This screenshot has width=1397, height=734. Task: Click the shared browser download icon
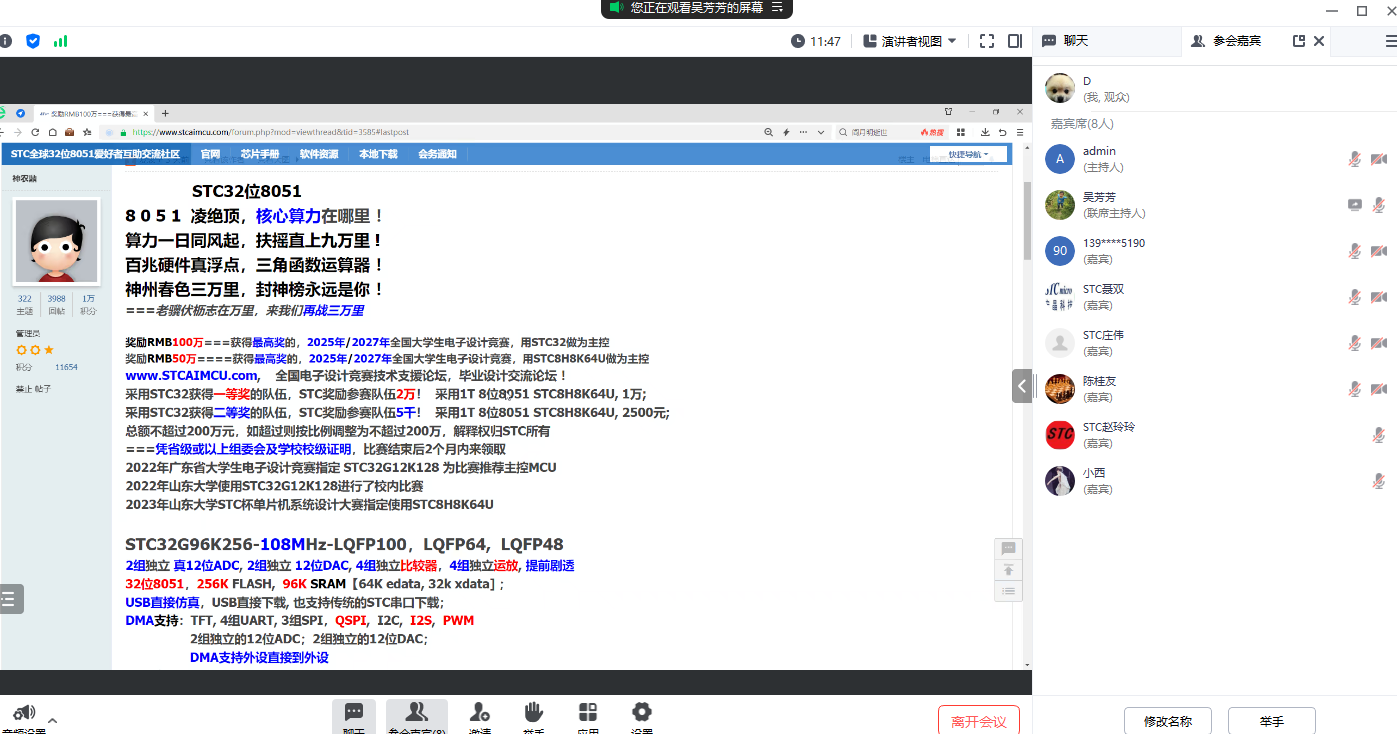(985, 132)
